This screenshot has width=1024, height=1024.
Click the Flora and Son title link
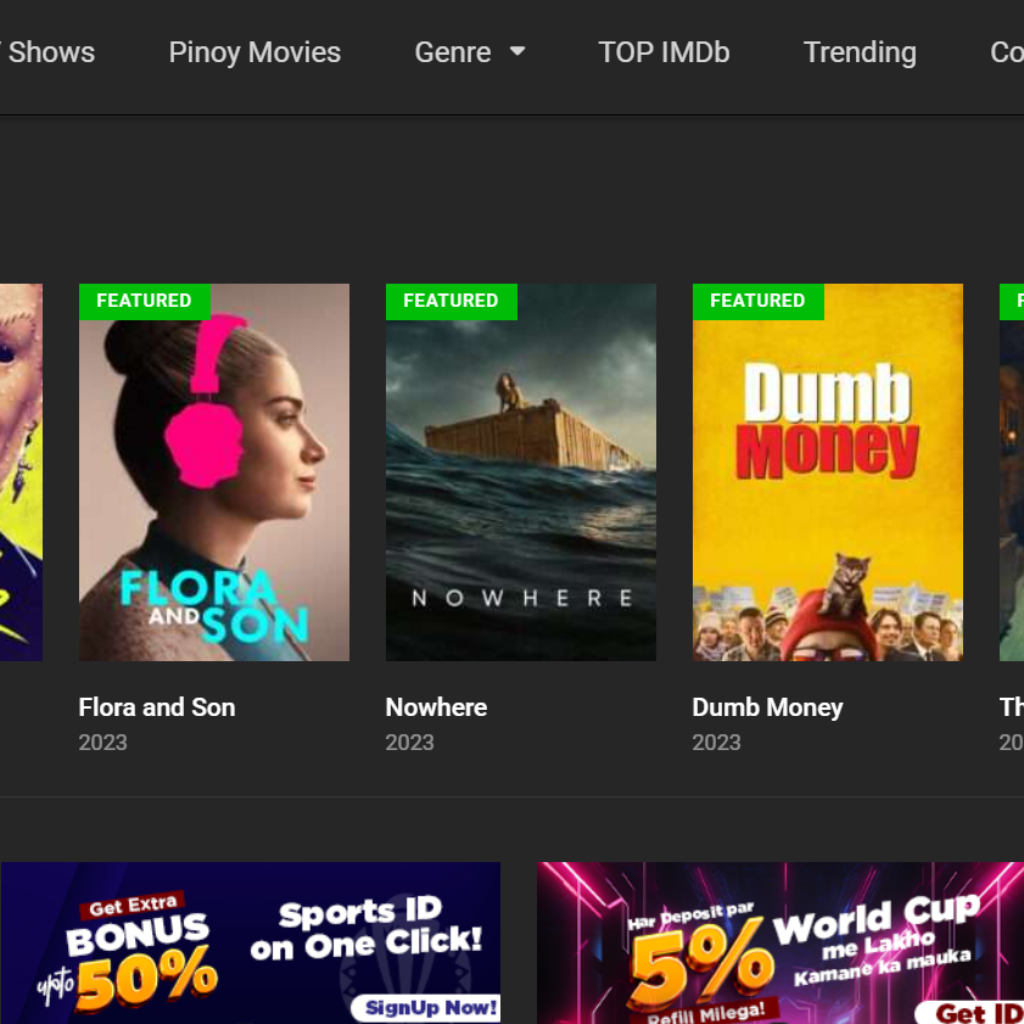click(x=157, y=707)
